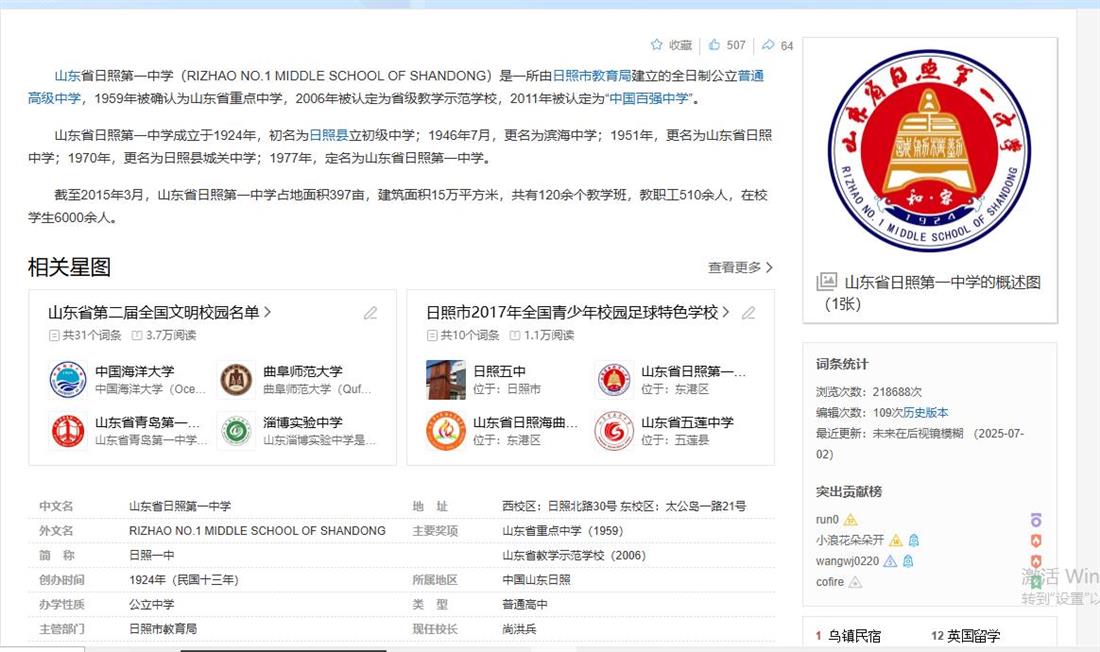1100x652 pixels.
Task: Click the 共31个词条 entry count
Action: pos(92,335)
